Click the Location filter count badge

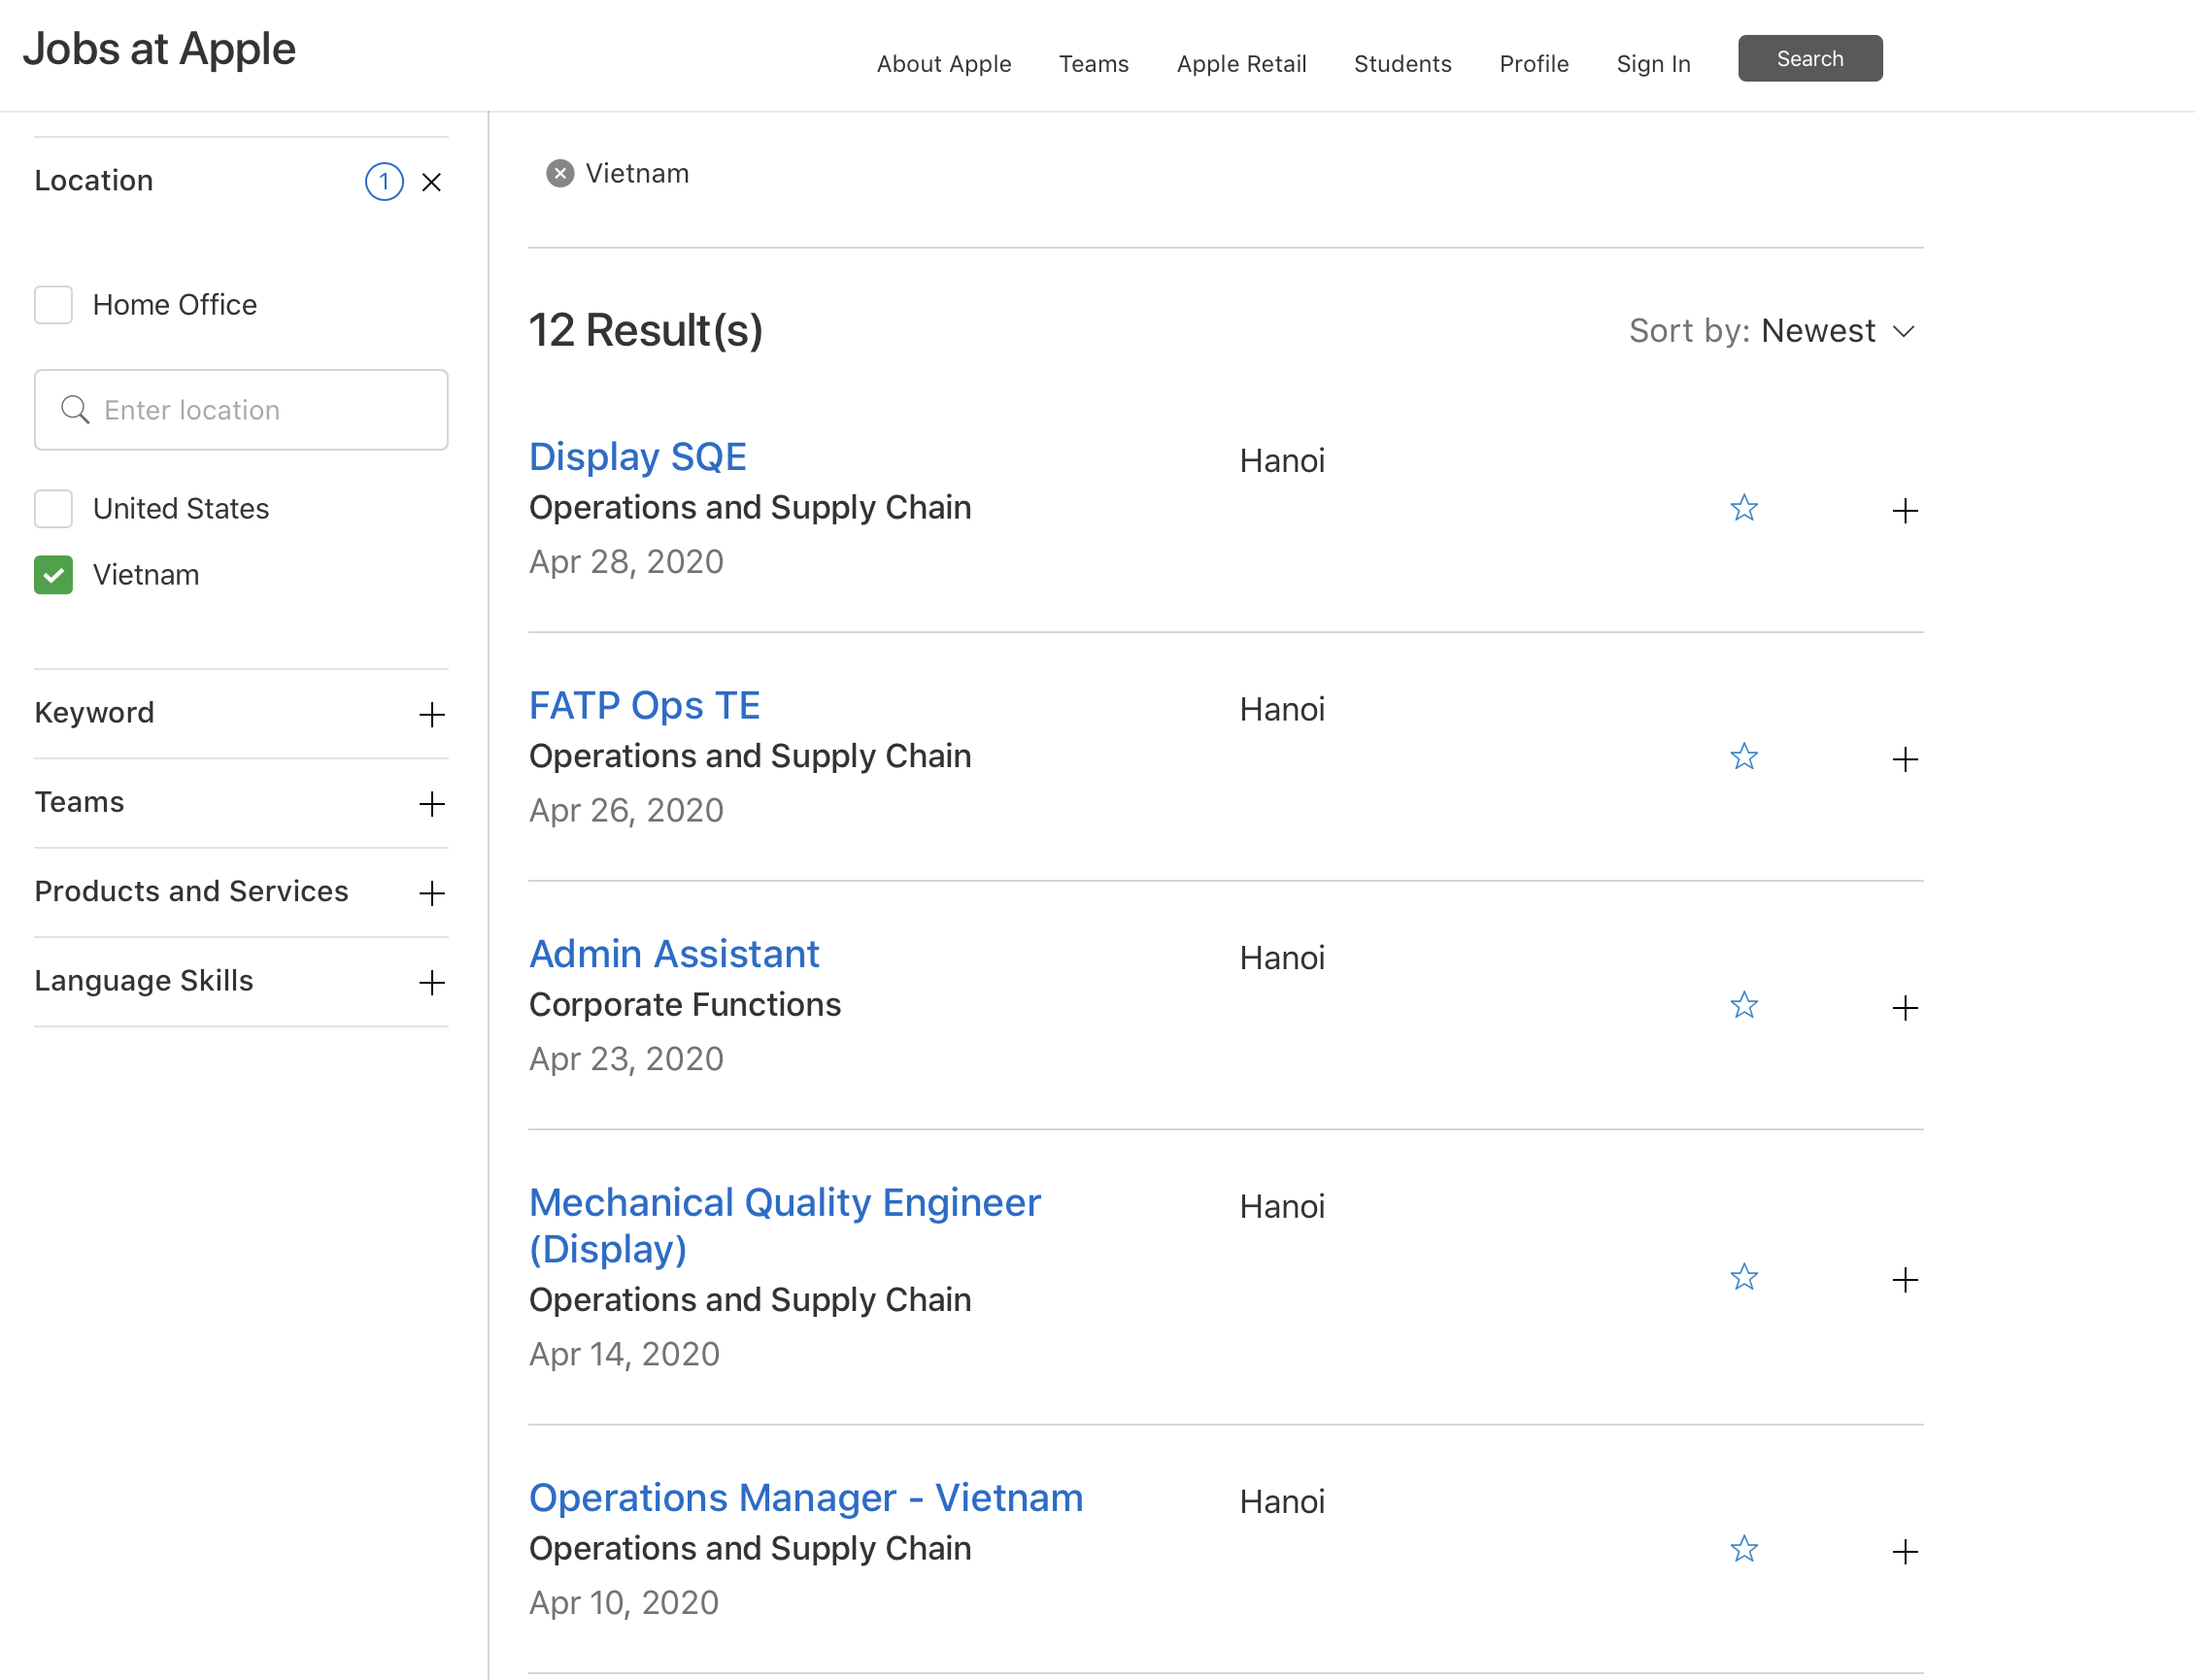[x=384, y=182]
